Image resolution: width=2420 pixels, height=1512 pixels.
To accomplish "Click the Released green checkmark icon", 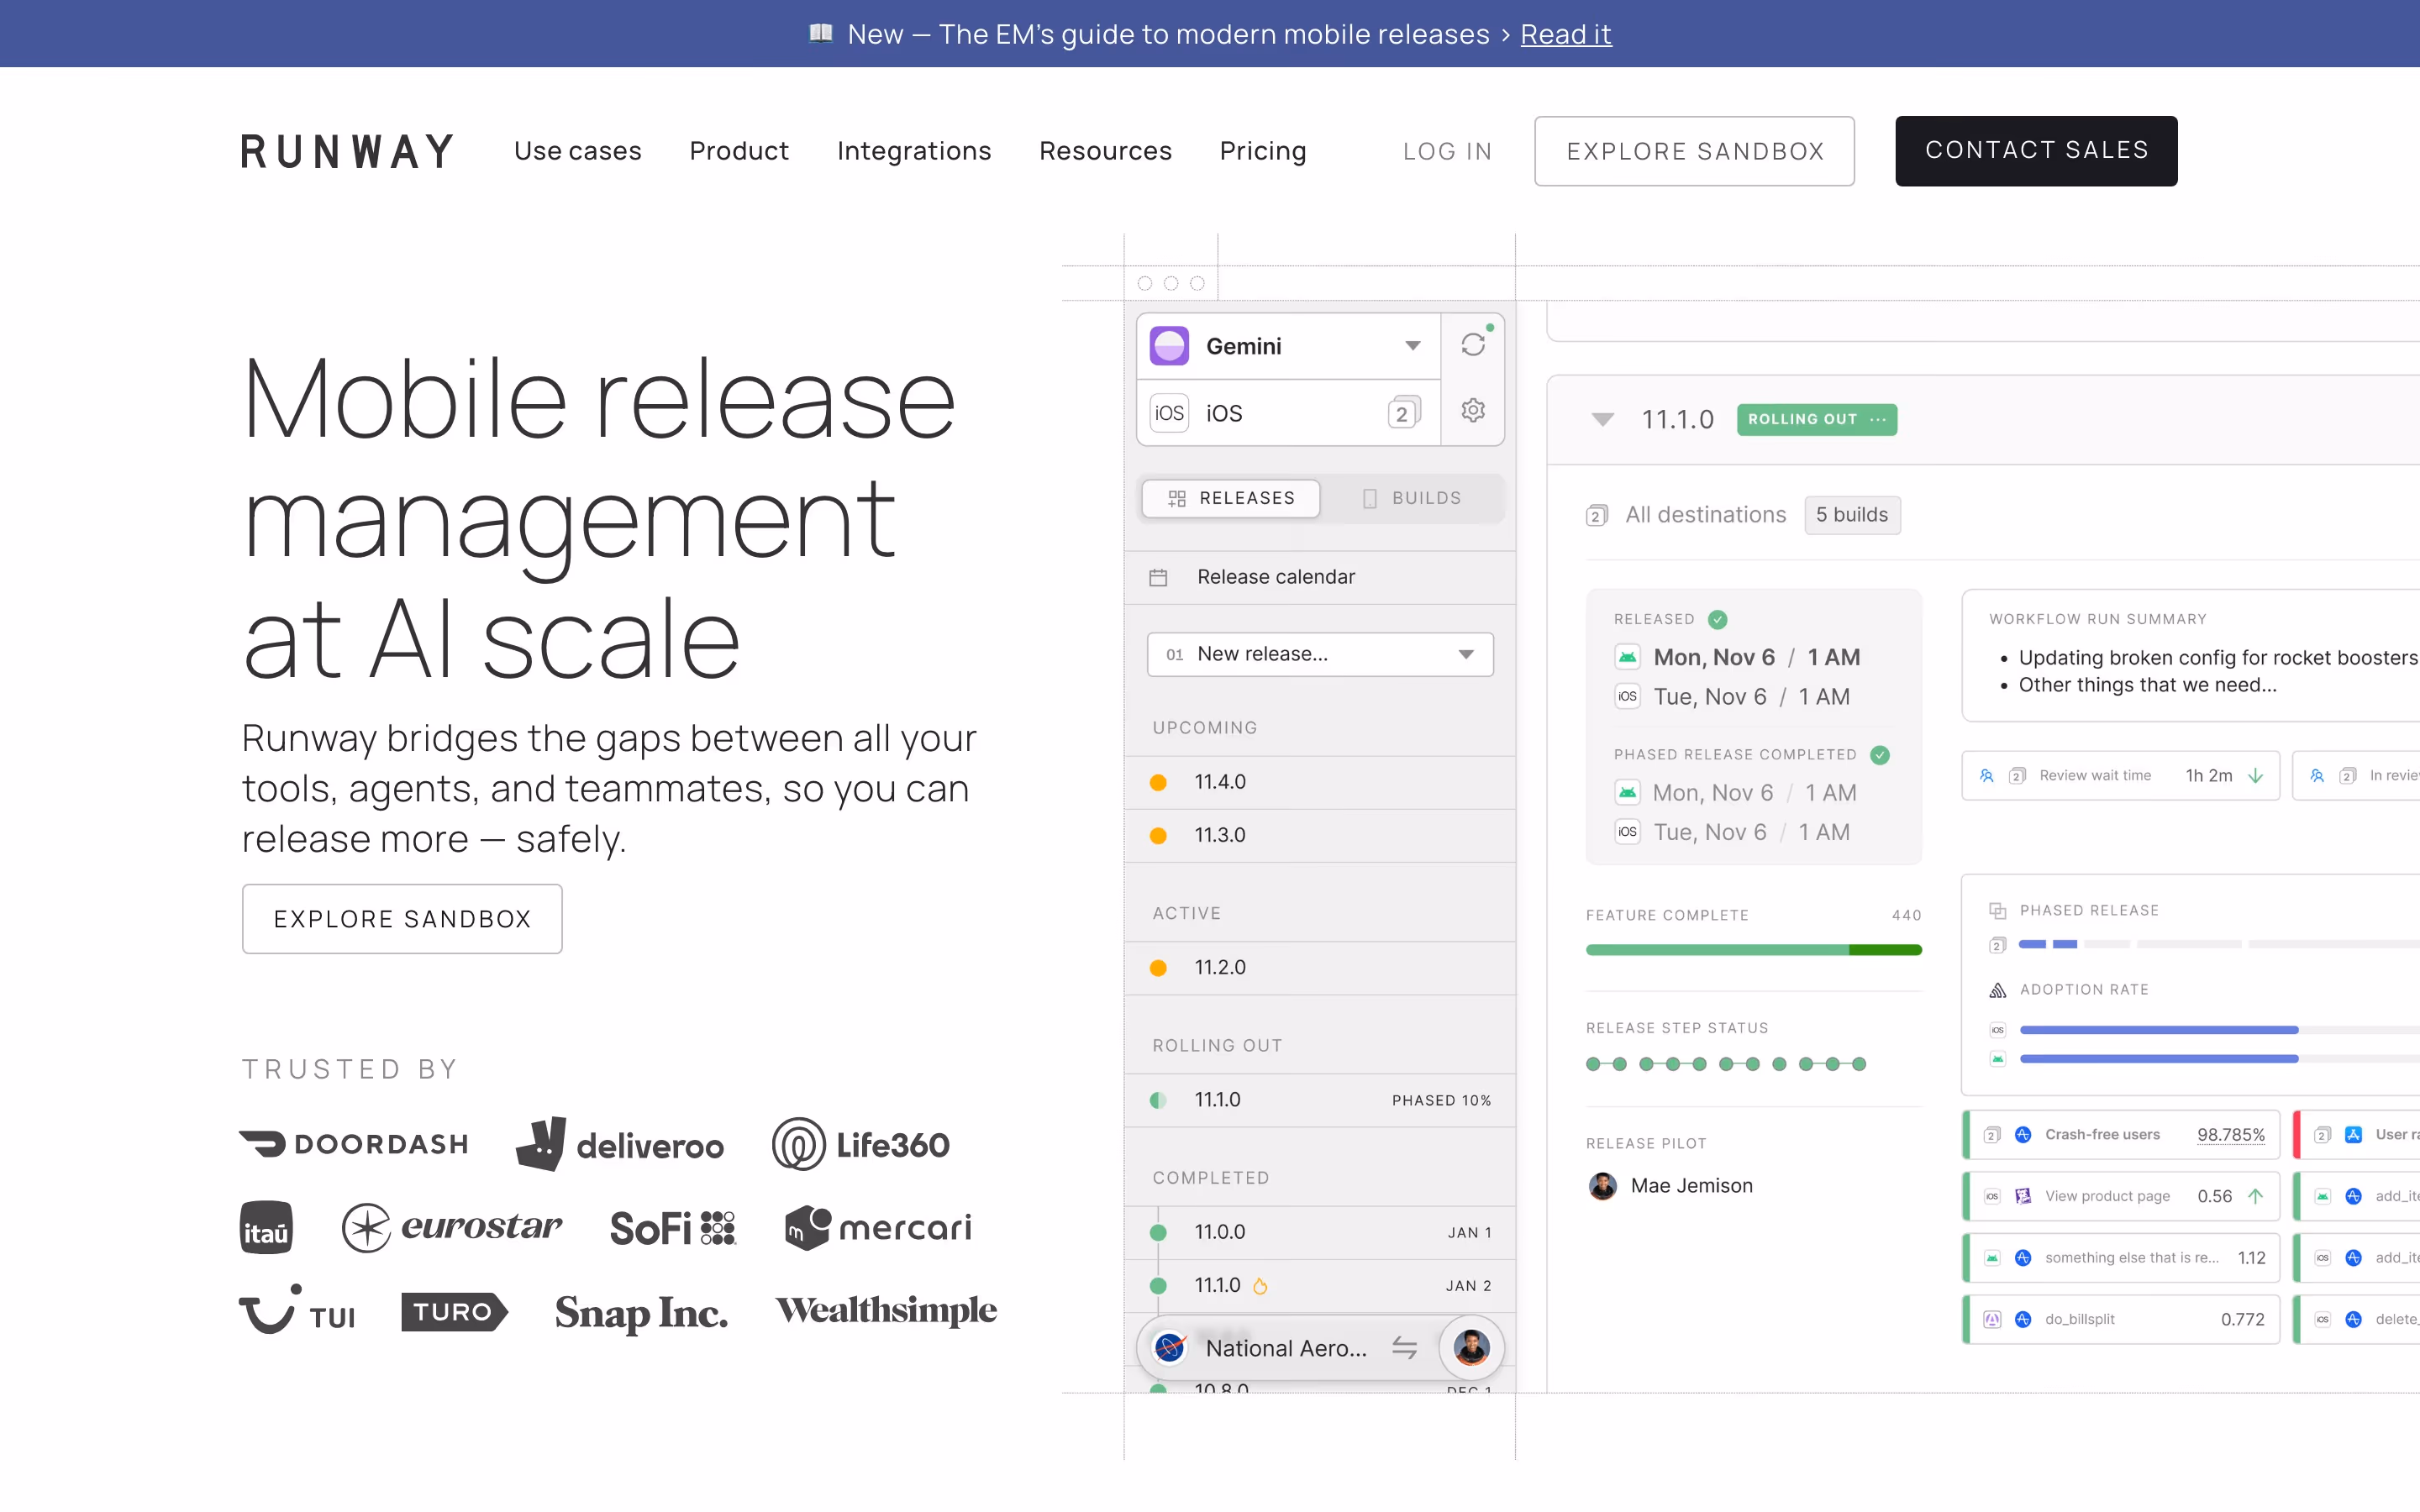I will point(1717,619).
